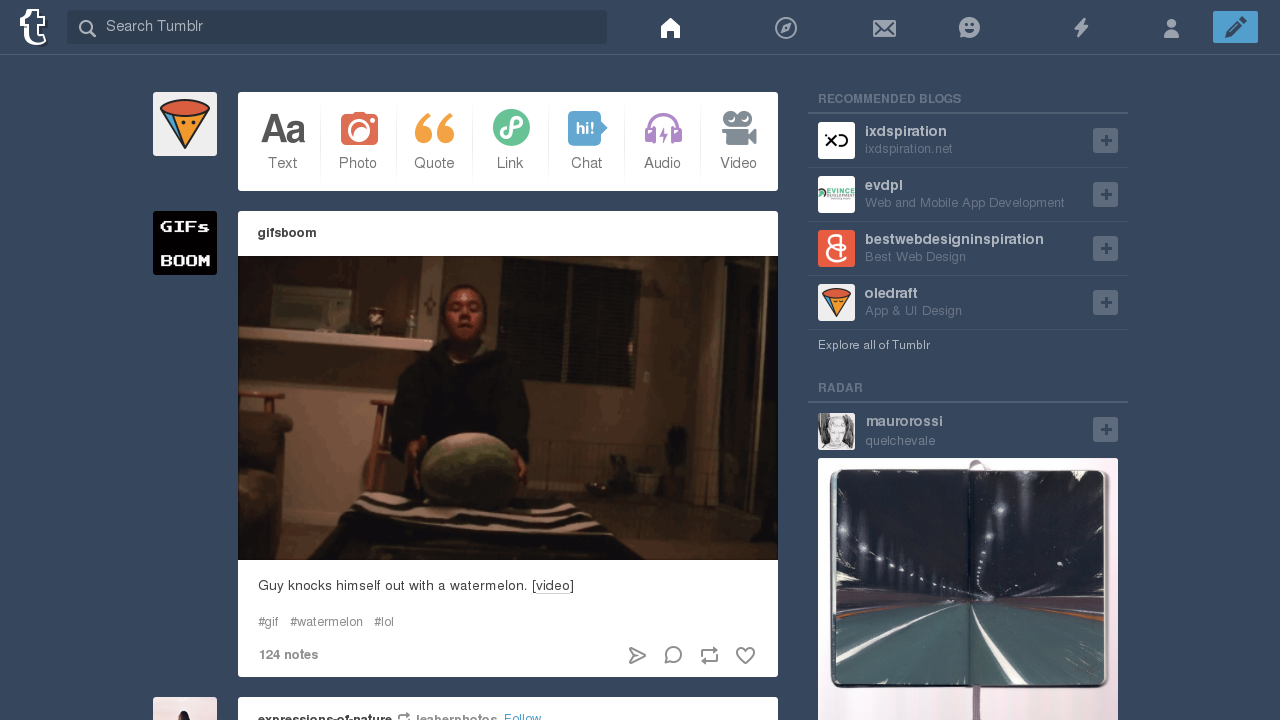Open the #lol tag
The image size is (1280, 720).
[384, 622]
